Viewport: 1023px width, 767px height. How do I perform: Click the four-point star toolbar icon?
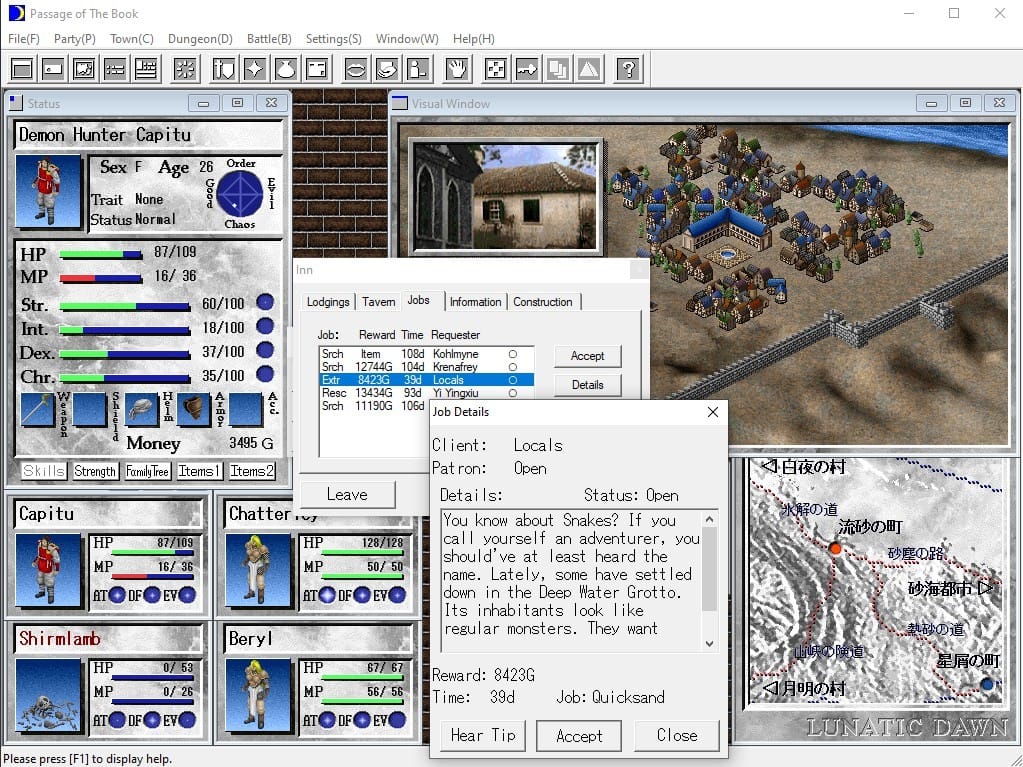[255, 69]
